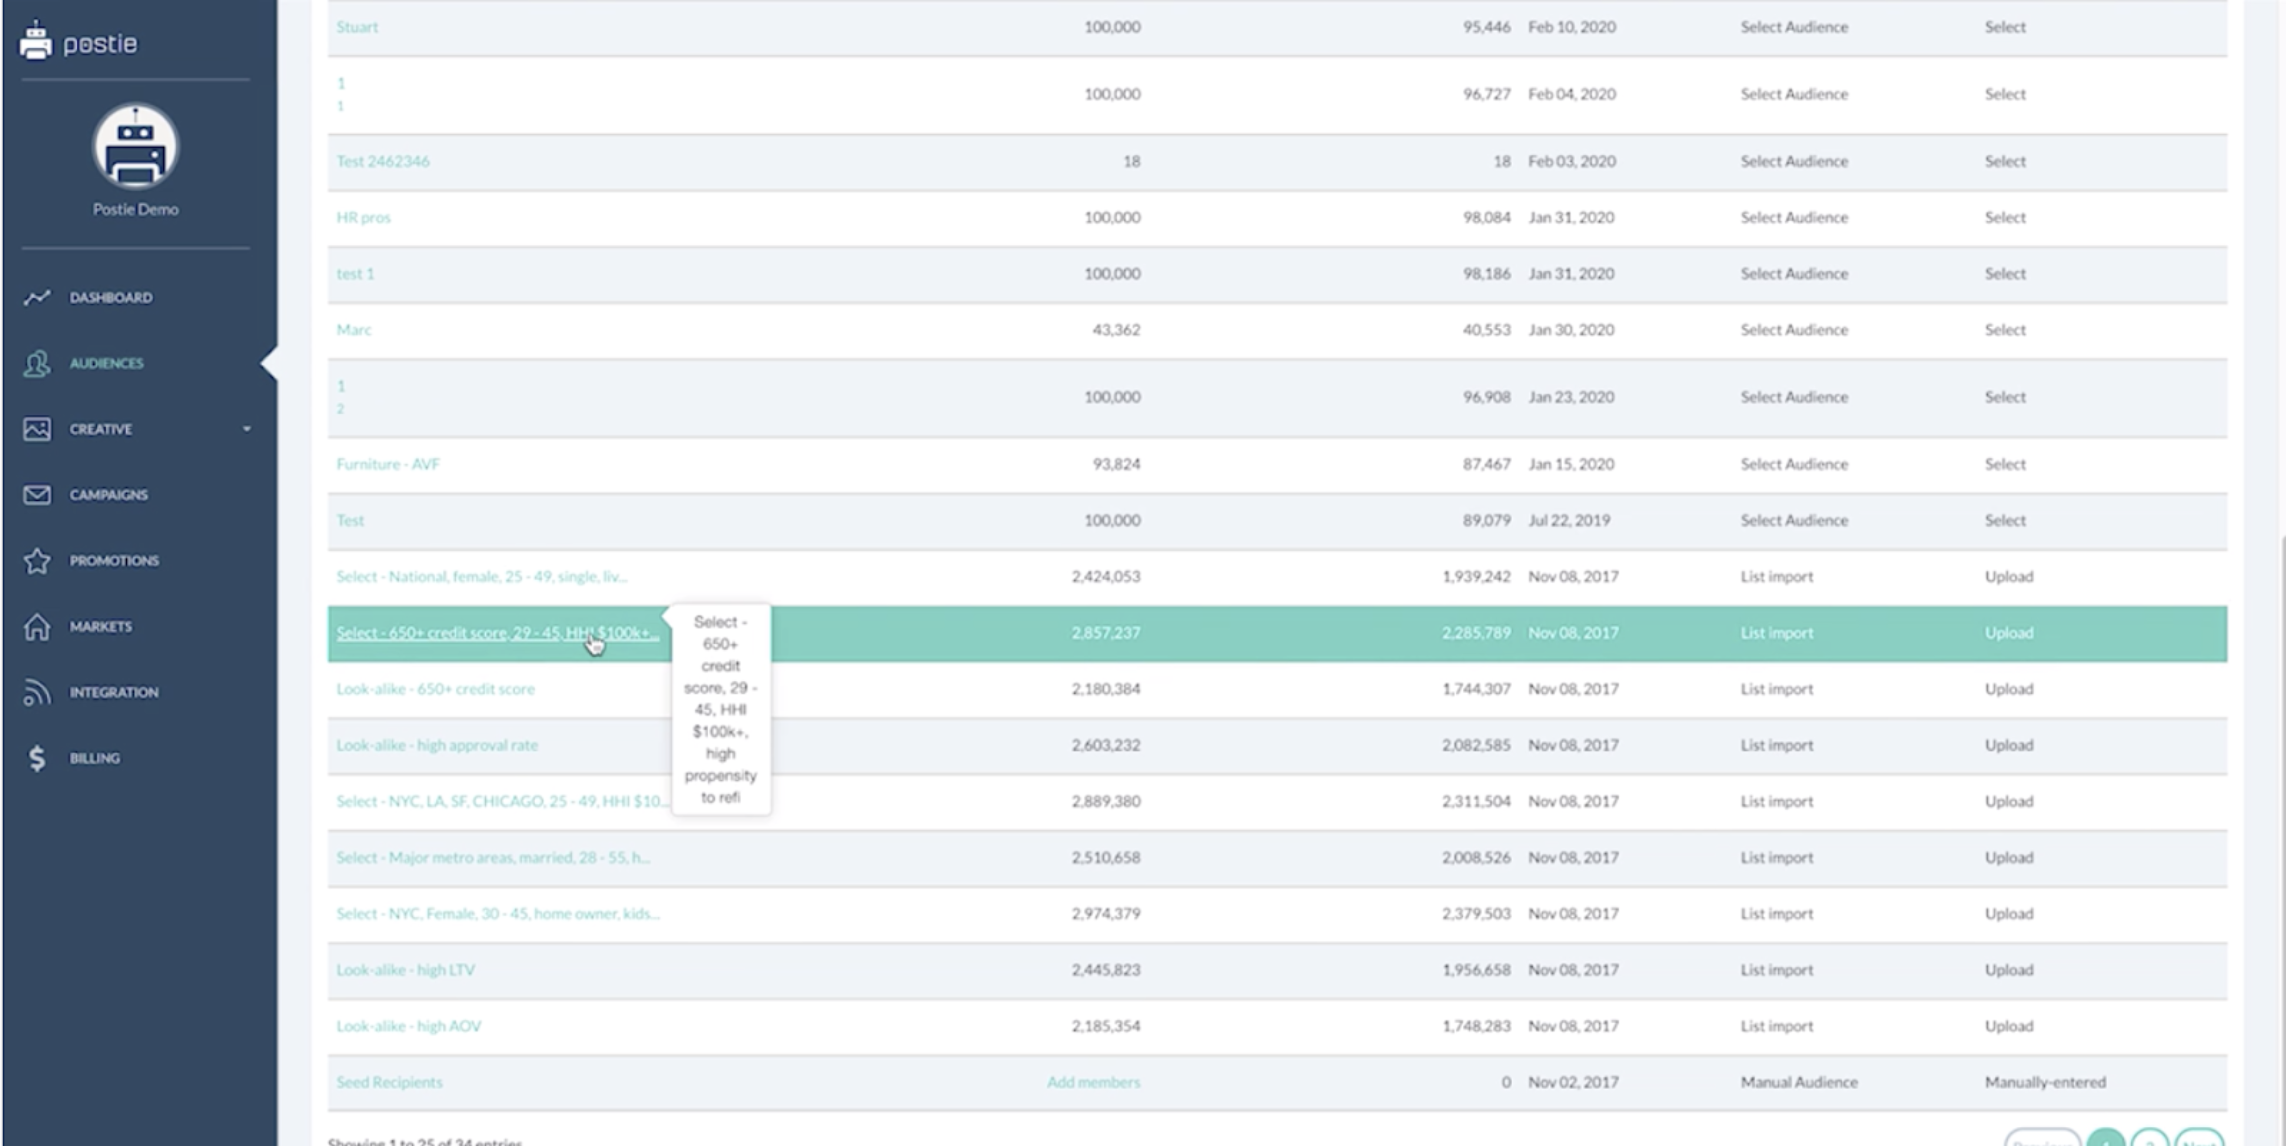
Task: Open the Look-alike - high approval rate audience
Action: pos(437,745)
